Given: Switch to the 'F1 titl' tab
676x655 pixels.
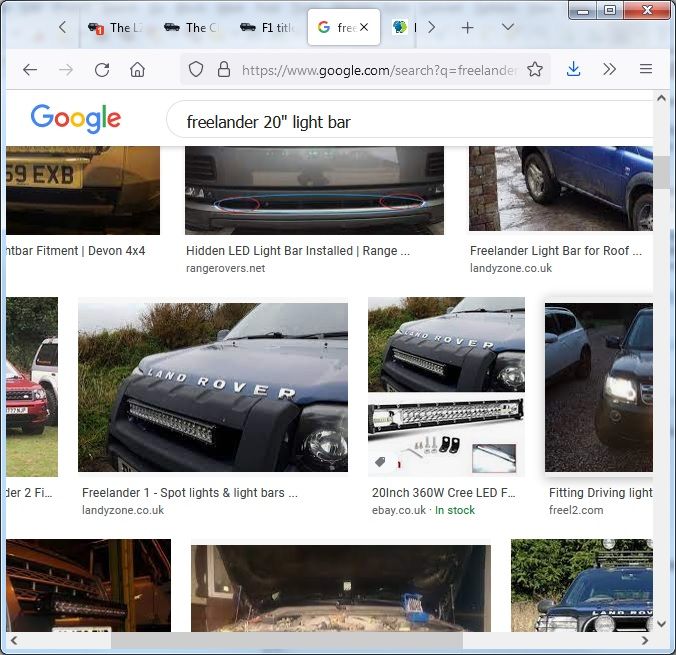Looking at the screenshot, I should tap(267, 28).
